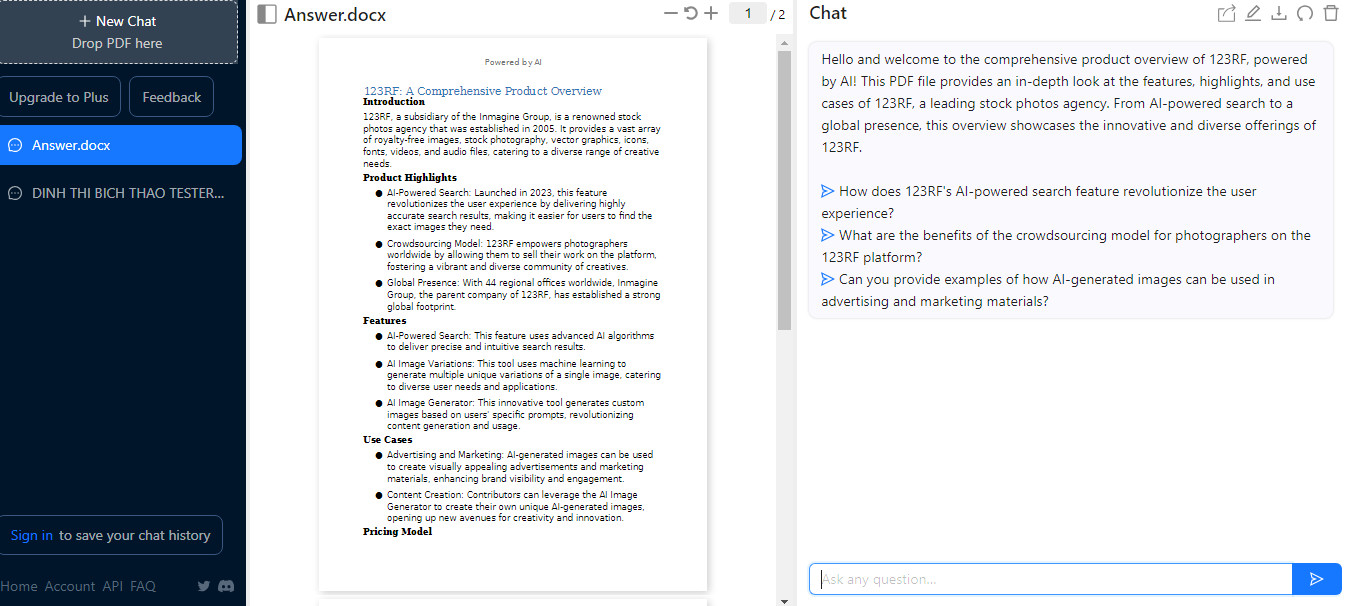
Task: Send the message with the arrow button
Action: (1317, 579)
